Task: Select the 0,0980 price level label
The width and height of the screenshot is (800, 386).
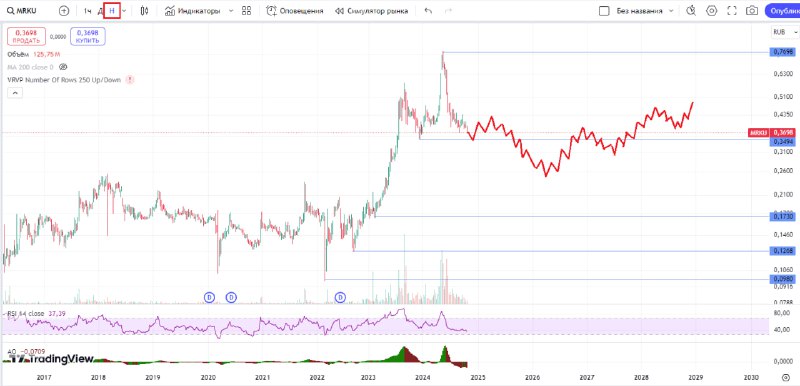Action: point(782,279)
